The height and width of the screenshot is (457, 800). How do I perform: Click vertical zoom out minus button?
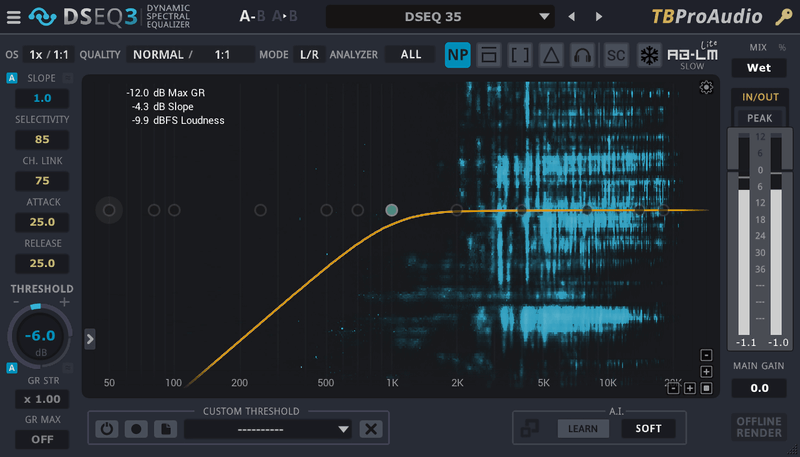click(706, 355)
